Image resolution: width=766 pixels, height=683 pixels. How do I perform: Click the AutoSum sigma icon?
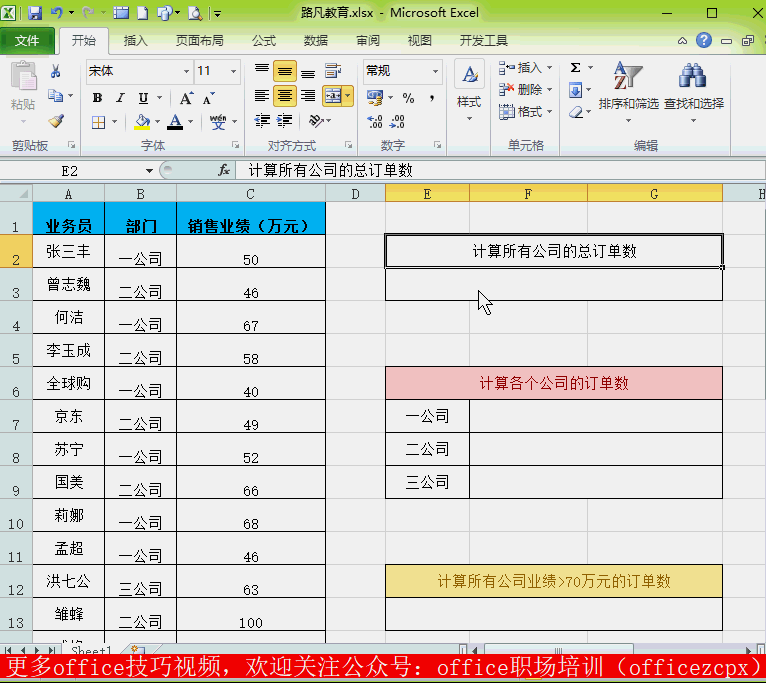click(576, 68)
